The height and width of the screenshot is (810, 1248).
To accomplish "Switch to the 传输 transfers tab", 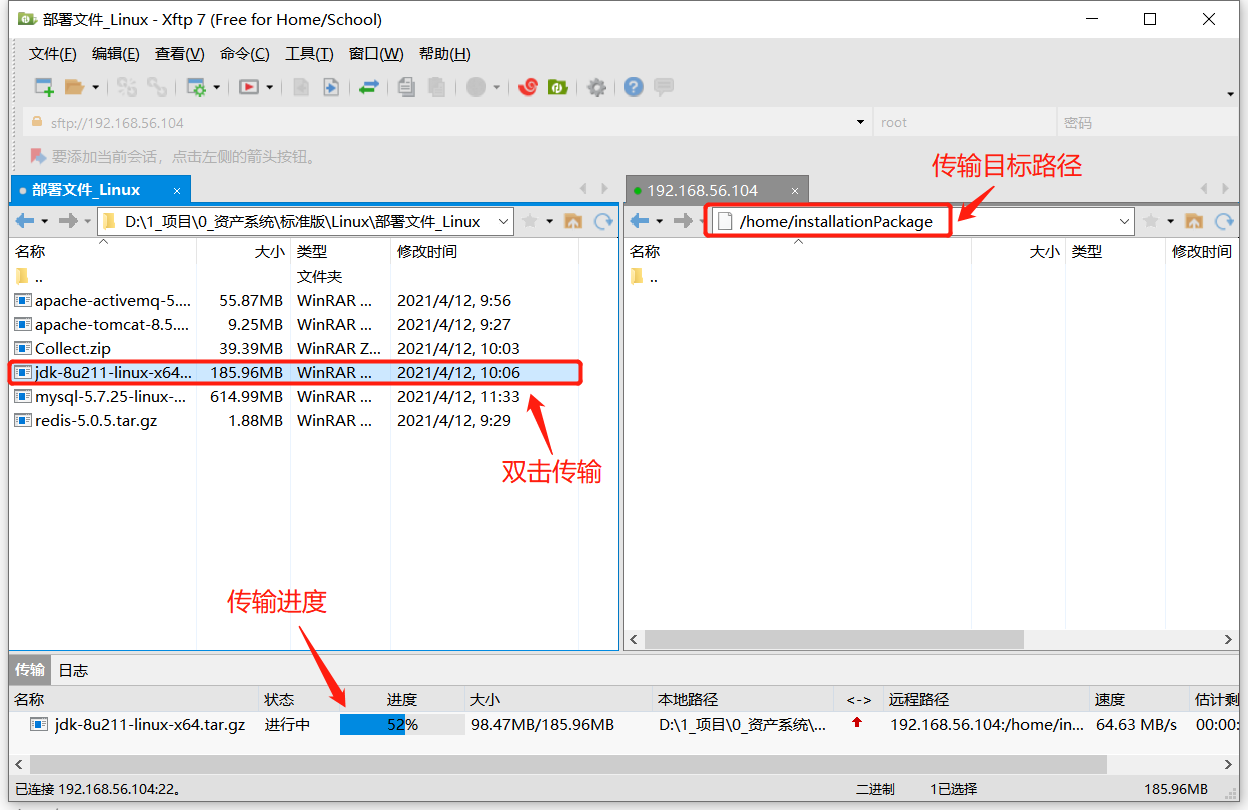I will point(30,670).
